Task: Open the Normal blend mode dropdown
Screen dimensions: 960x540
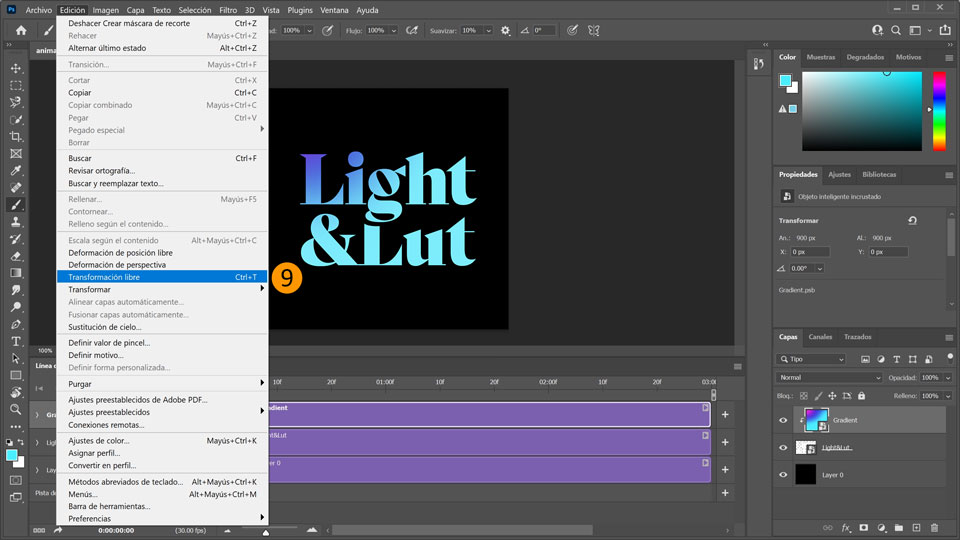Action: point(830,378)
